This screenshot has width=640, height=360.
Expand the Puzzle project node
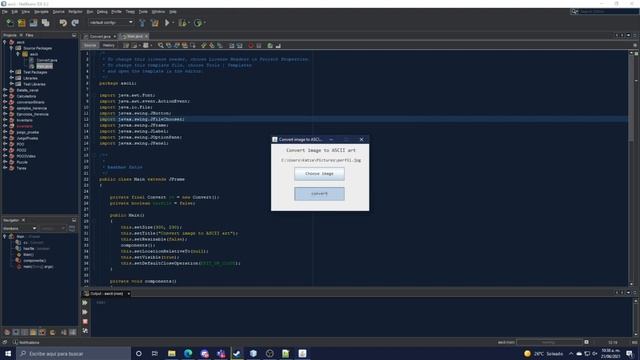(5, 162)
